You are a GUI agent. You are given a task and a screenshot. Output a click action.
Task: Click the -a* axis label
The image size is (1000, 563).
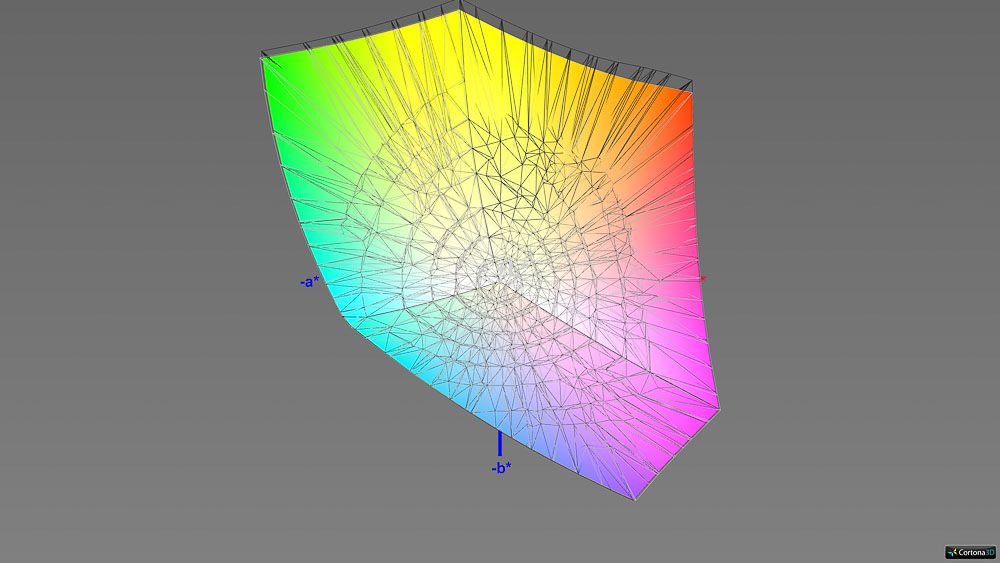click(309, 281)
